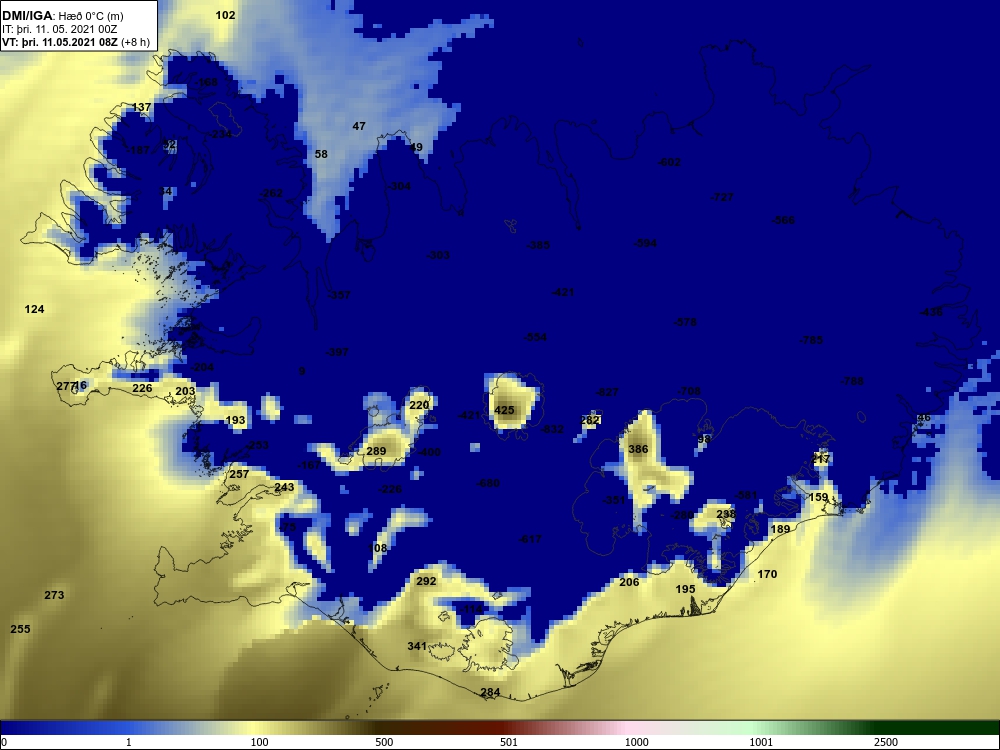The width and height of the screenshot is (1000, 750).
Task: Click the value 203 on the map
Action: [185, 392]
